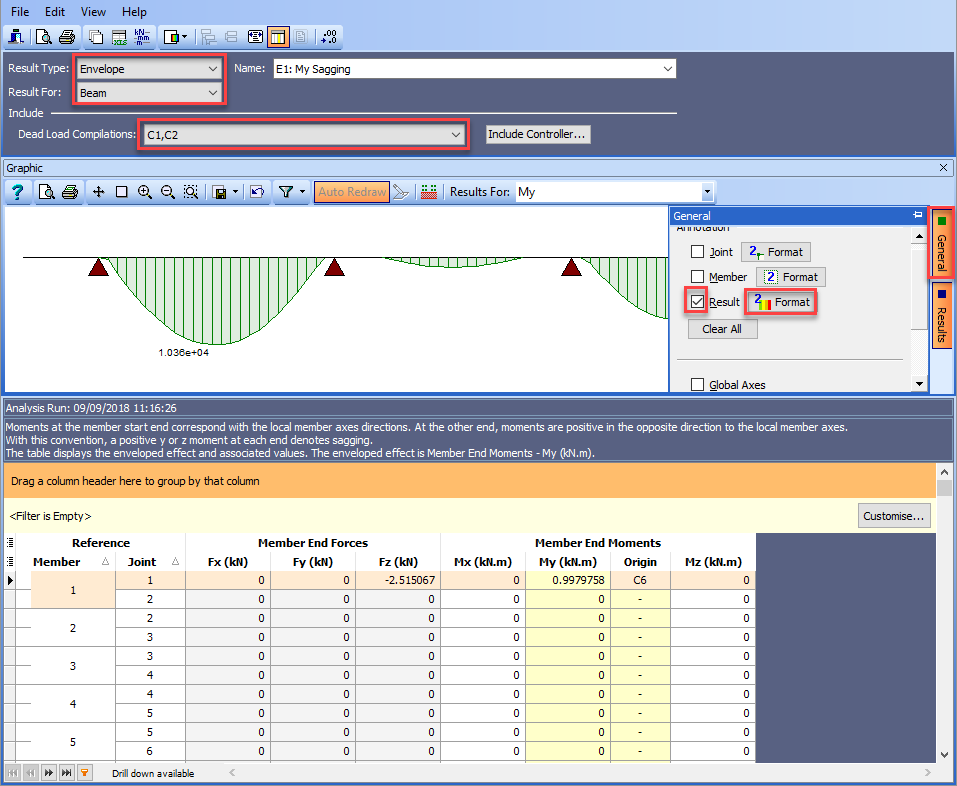
Task: Export table to XLS spreadsheet
Action: coord(119,37)
